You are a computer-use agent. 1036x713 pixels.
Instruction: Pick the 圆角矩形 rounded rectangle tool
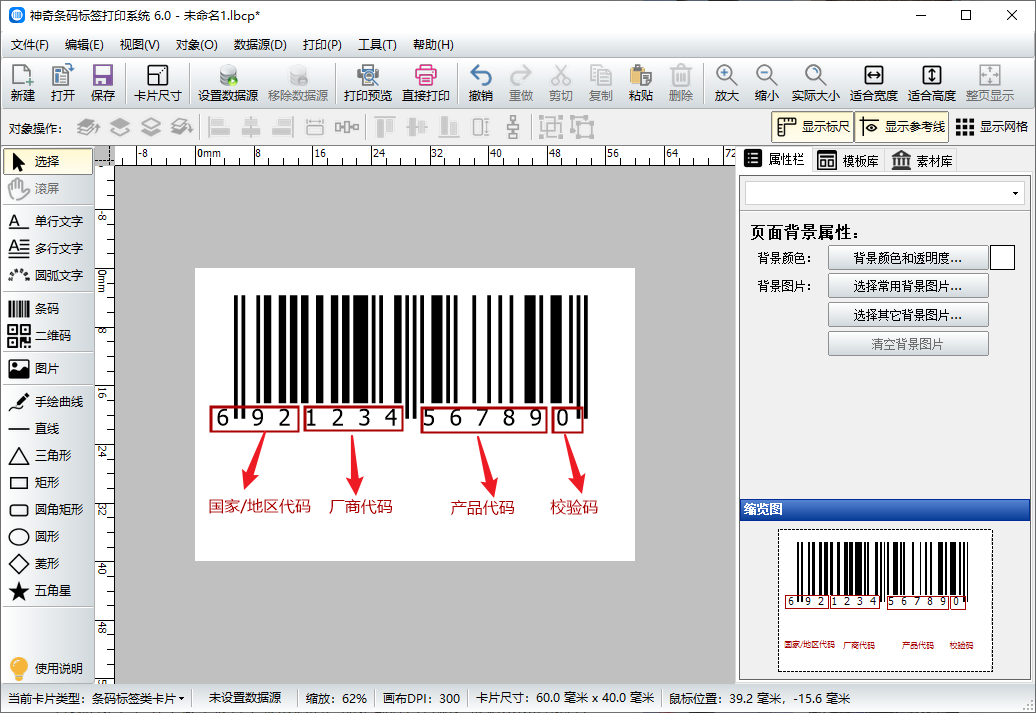pyautogui.click(x=48, y=509)
